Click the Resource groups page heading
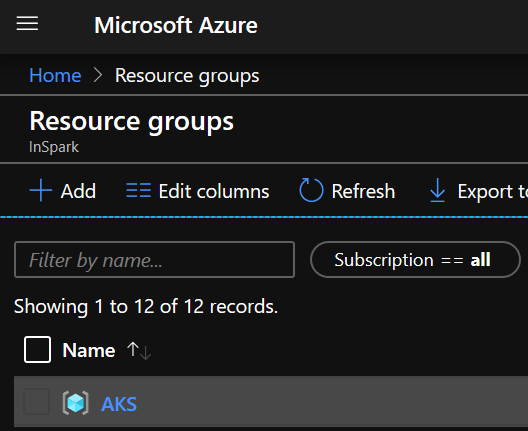 [131, 121]
